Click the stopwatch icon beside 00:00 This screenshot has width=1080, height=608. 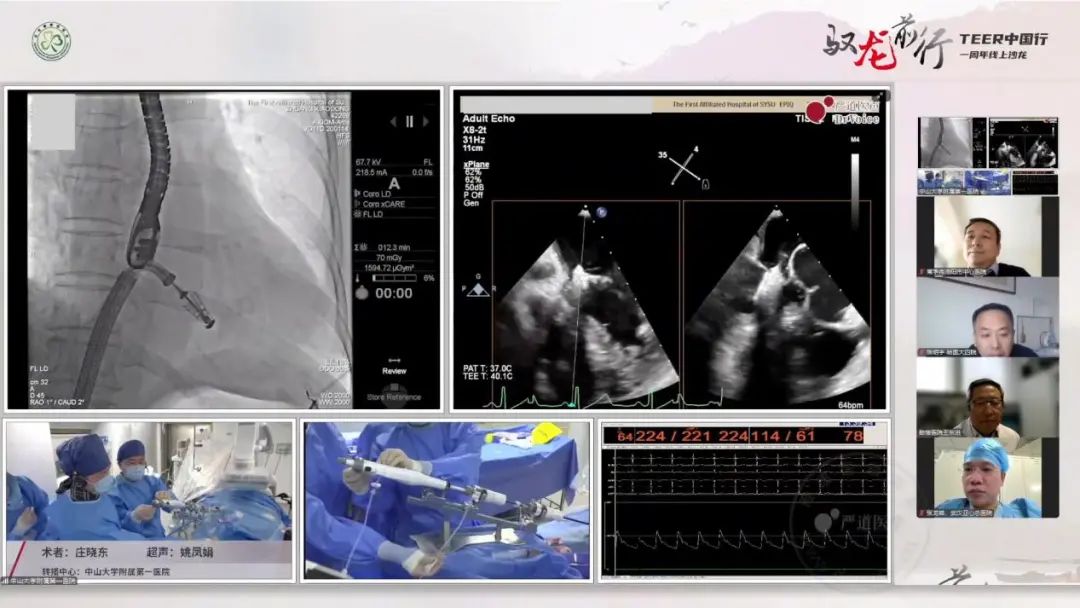click(362, 293)
